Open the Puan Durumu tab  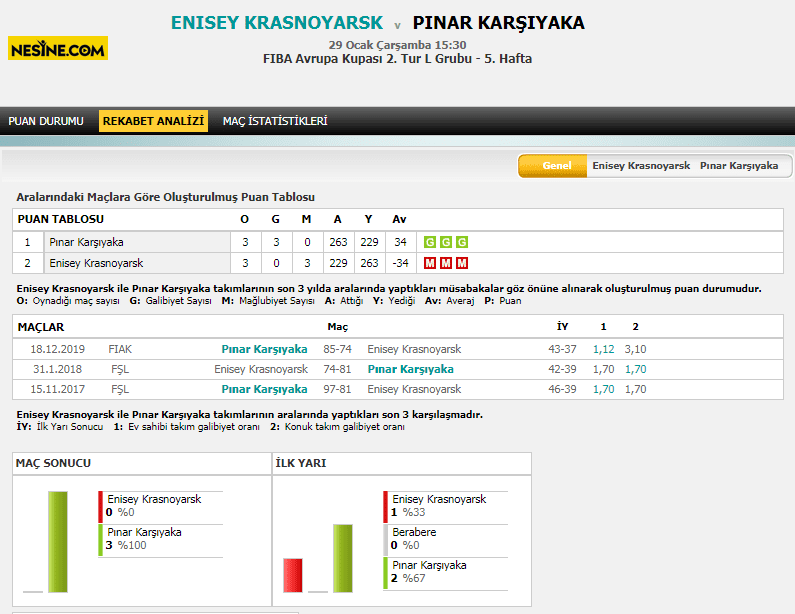[x=46, y=121]
